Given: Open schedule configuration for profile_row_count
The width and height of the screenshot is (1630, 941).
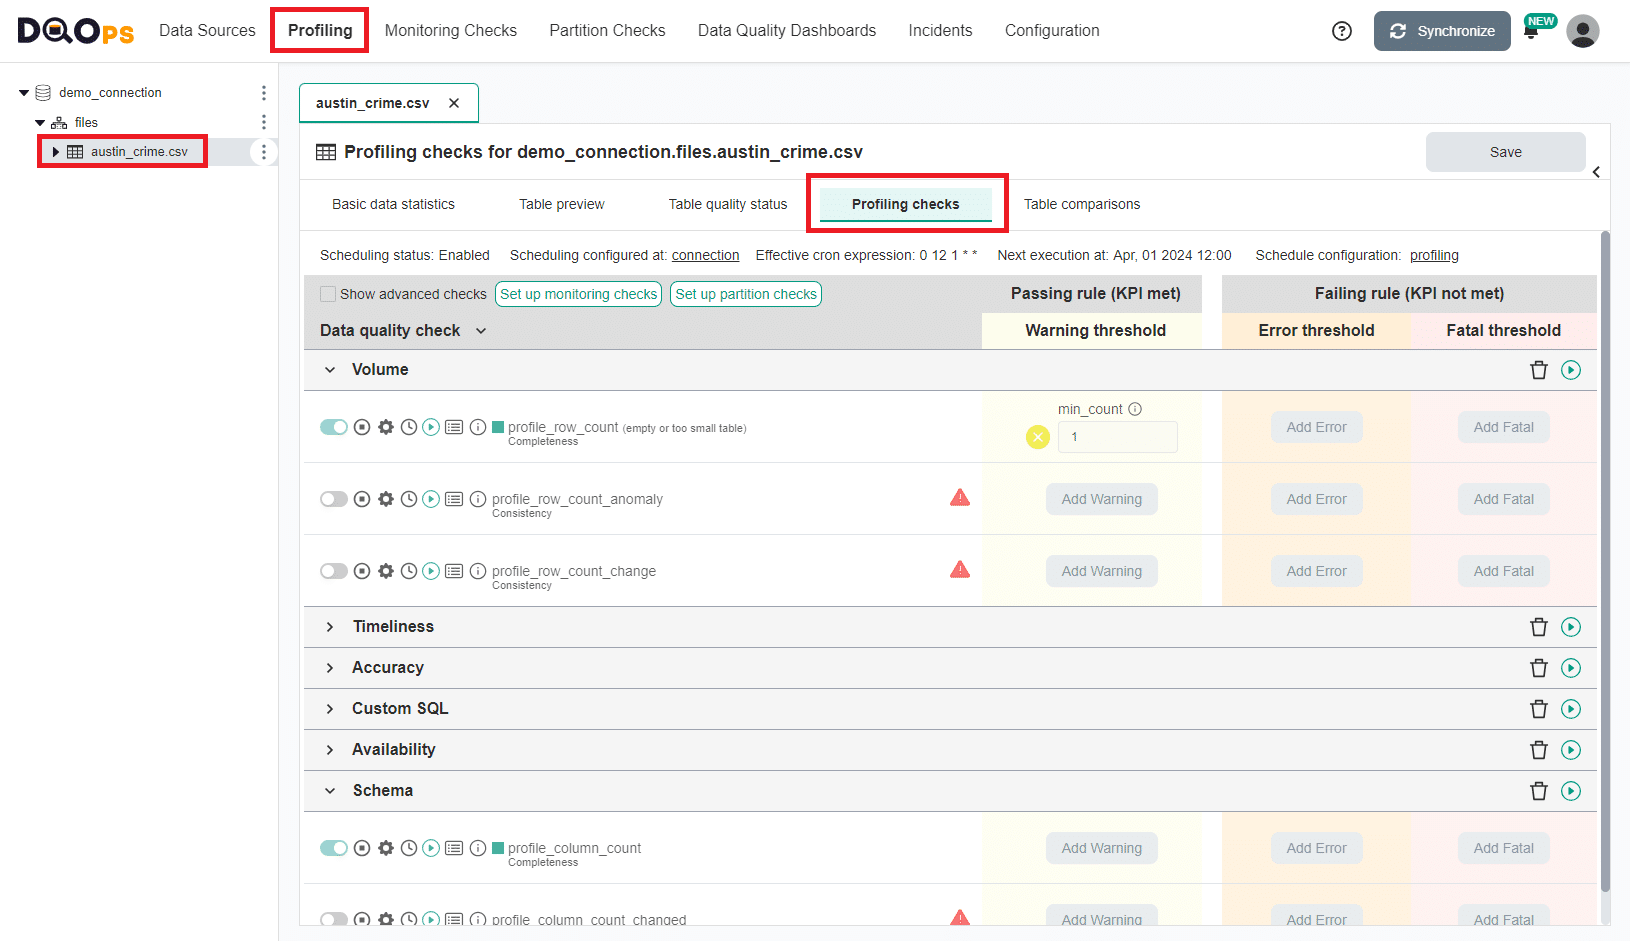Looking at the screenshot, I should (408, 427).
